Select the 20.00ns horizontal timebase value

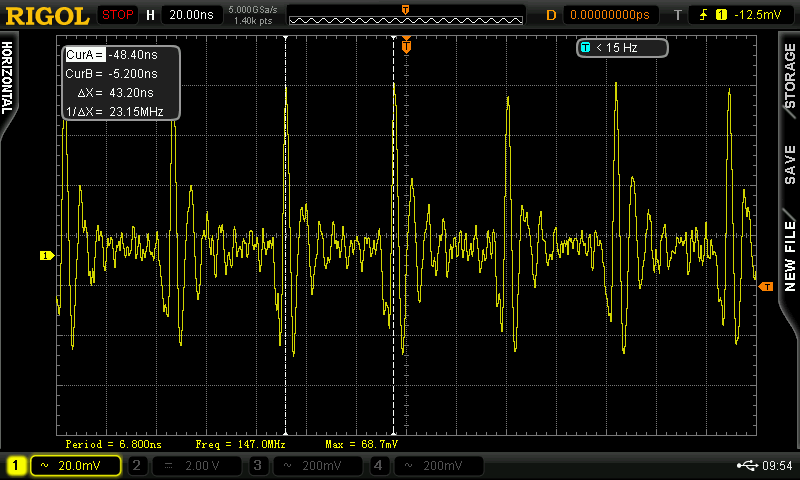(191, 15)
